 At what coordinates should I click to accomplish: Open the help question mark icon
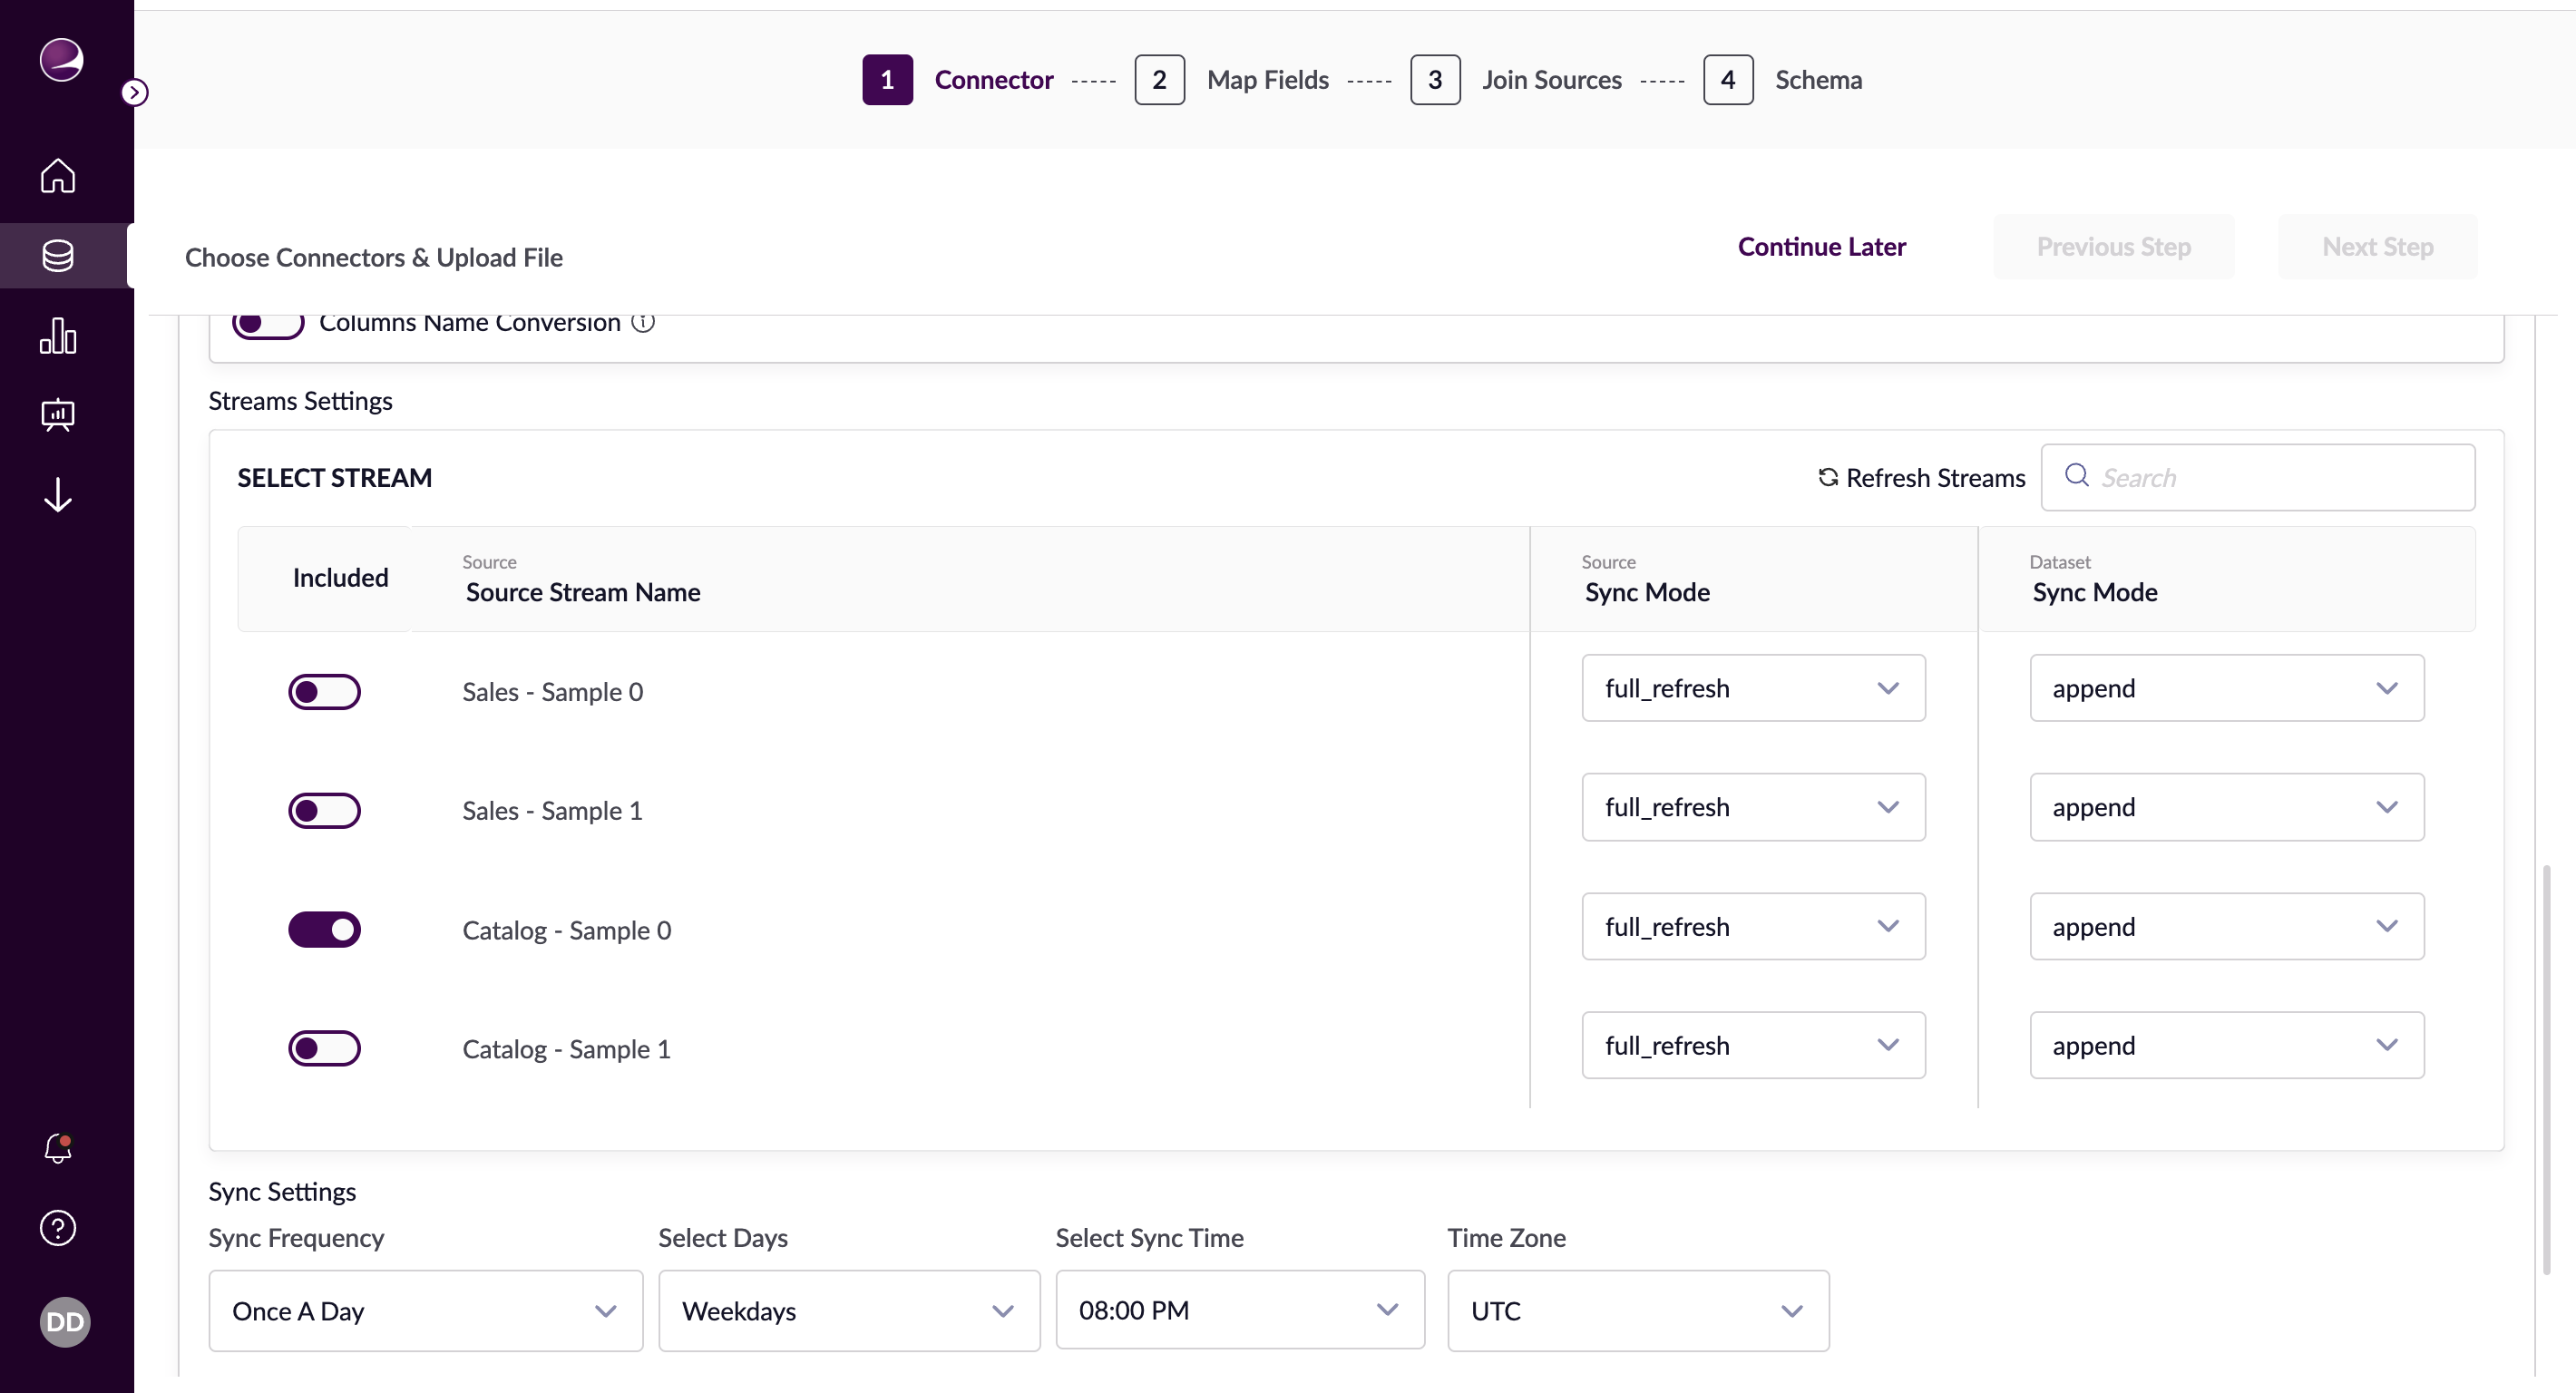click(58, 1228)
